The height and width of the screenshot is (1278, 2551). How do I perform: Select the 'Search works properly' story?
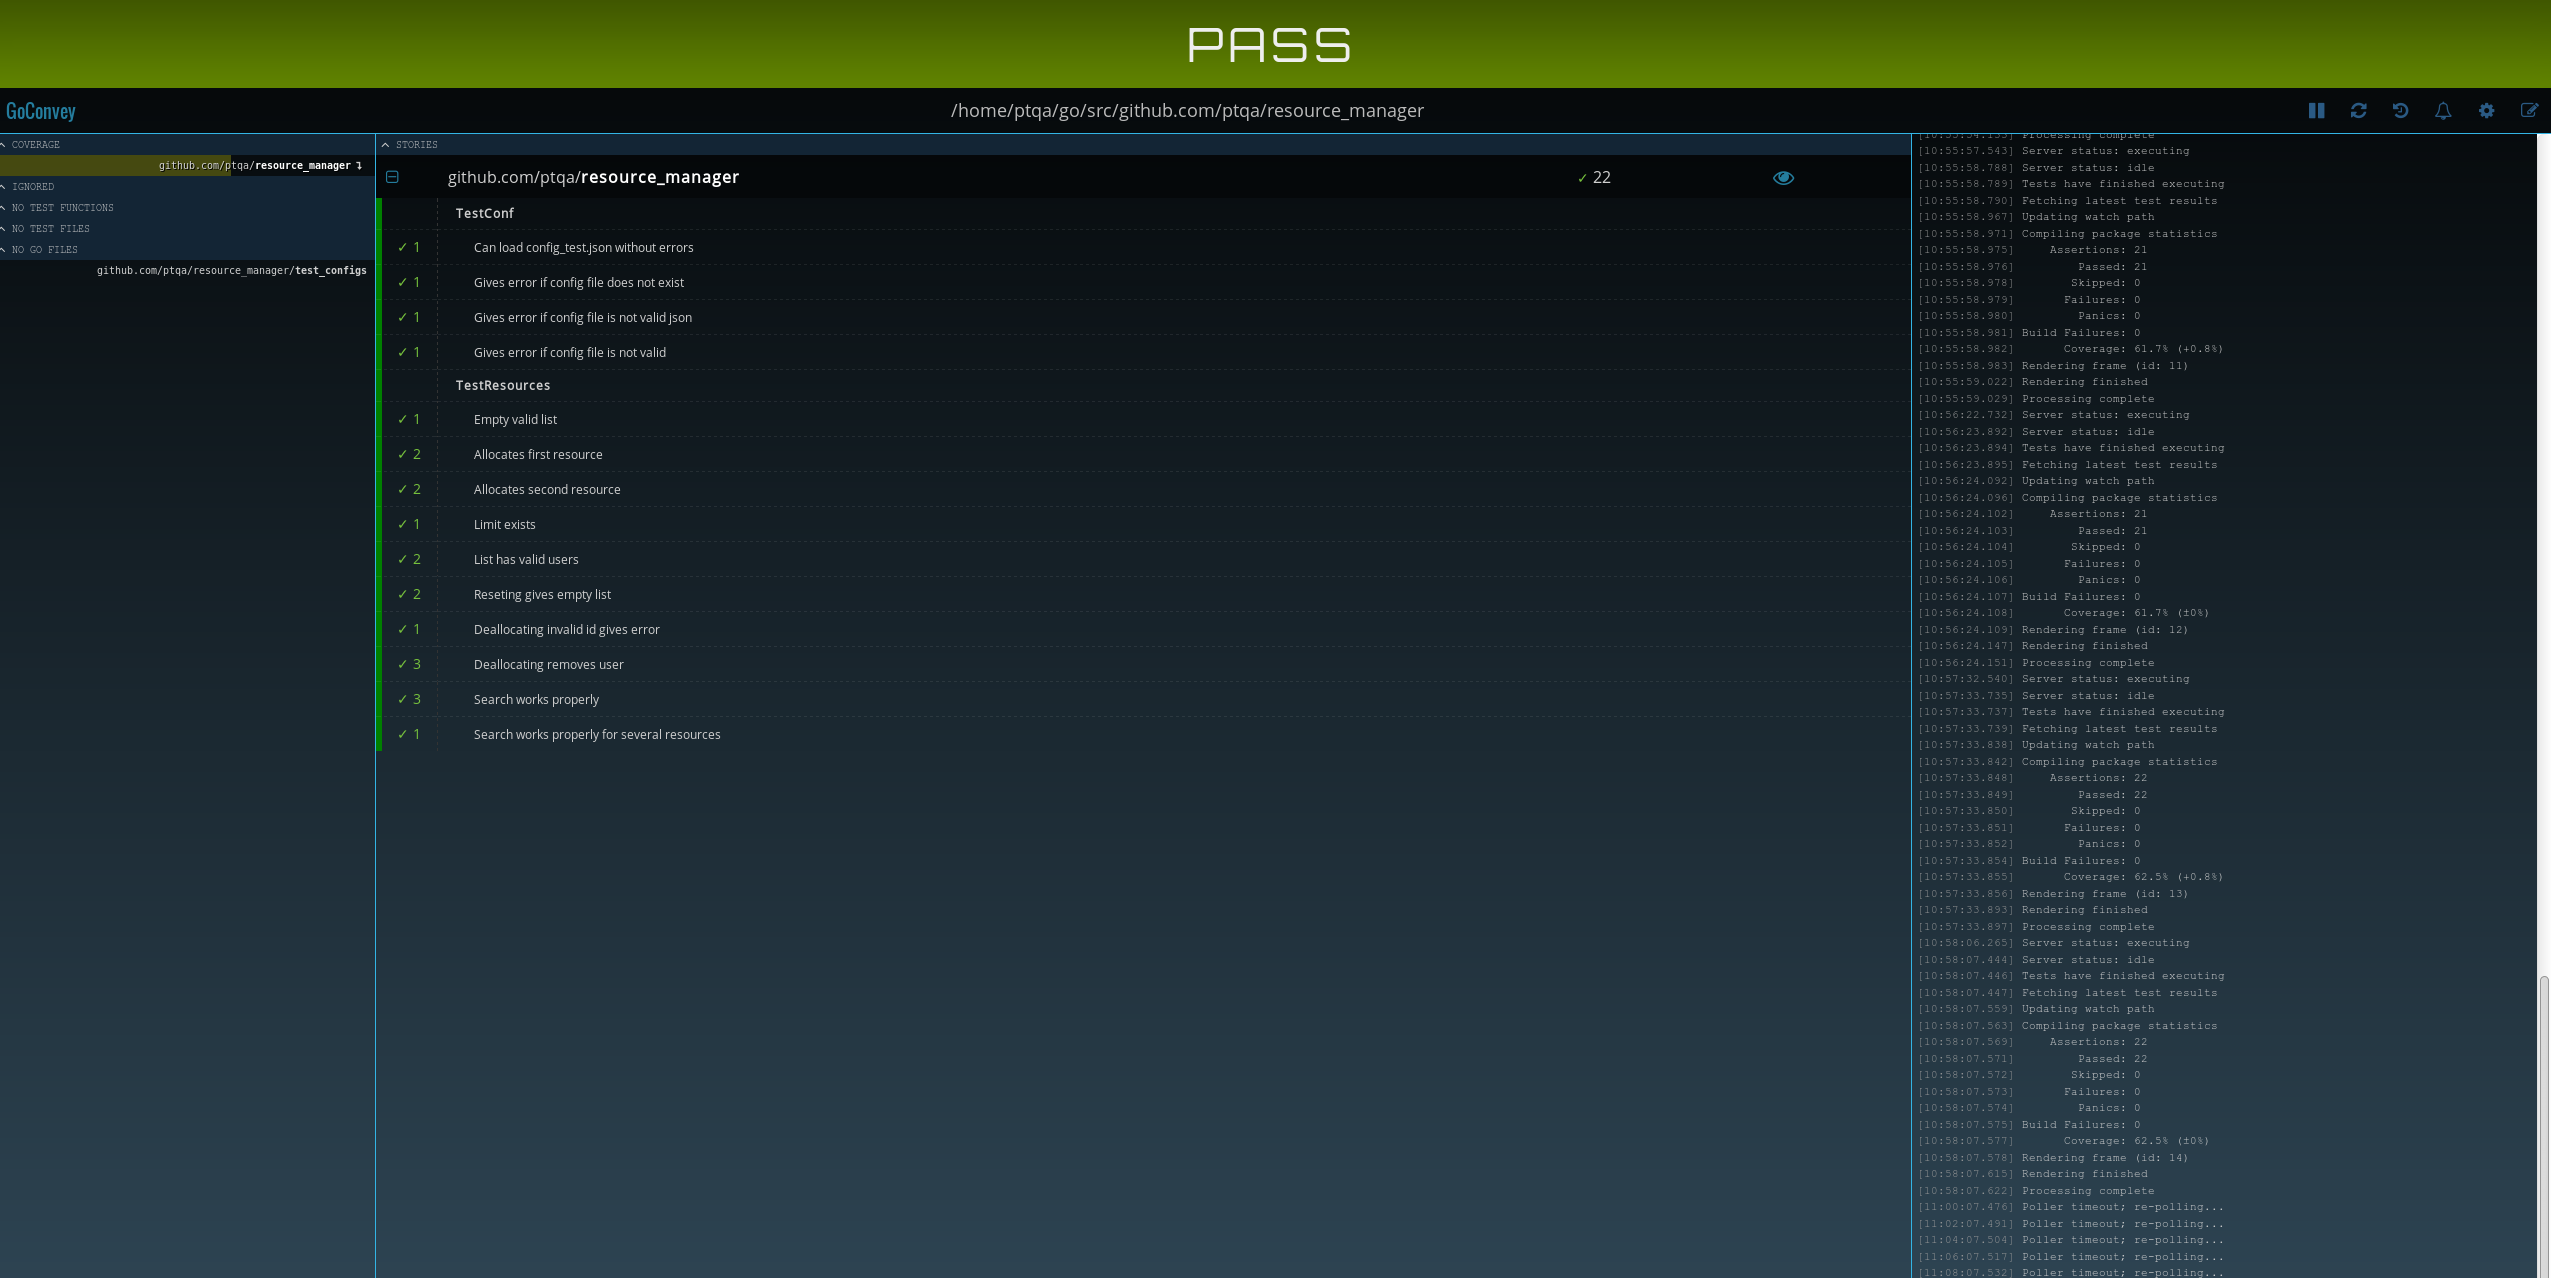coord(536,700)
